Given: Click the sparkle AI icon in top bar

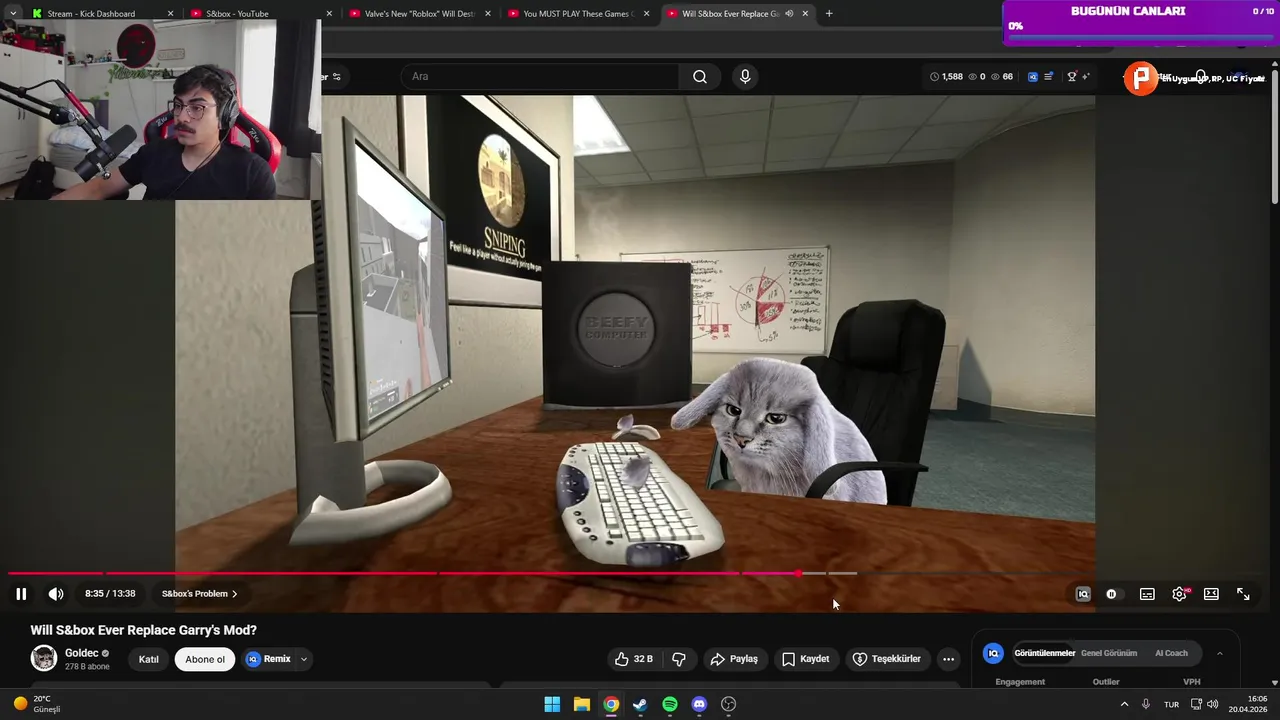Looking at the screenshot, I should point(1086,77).
